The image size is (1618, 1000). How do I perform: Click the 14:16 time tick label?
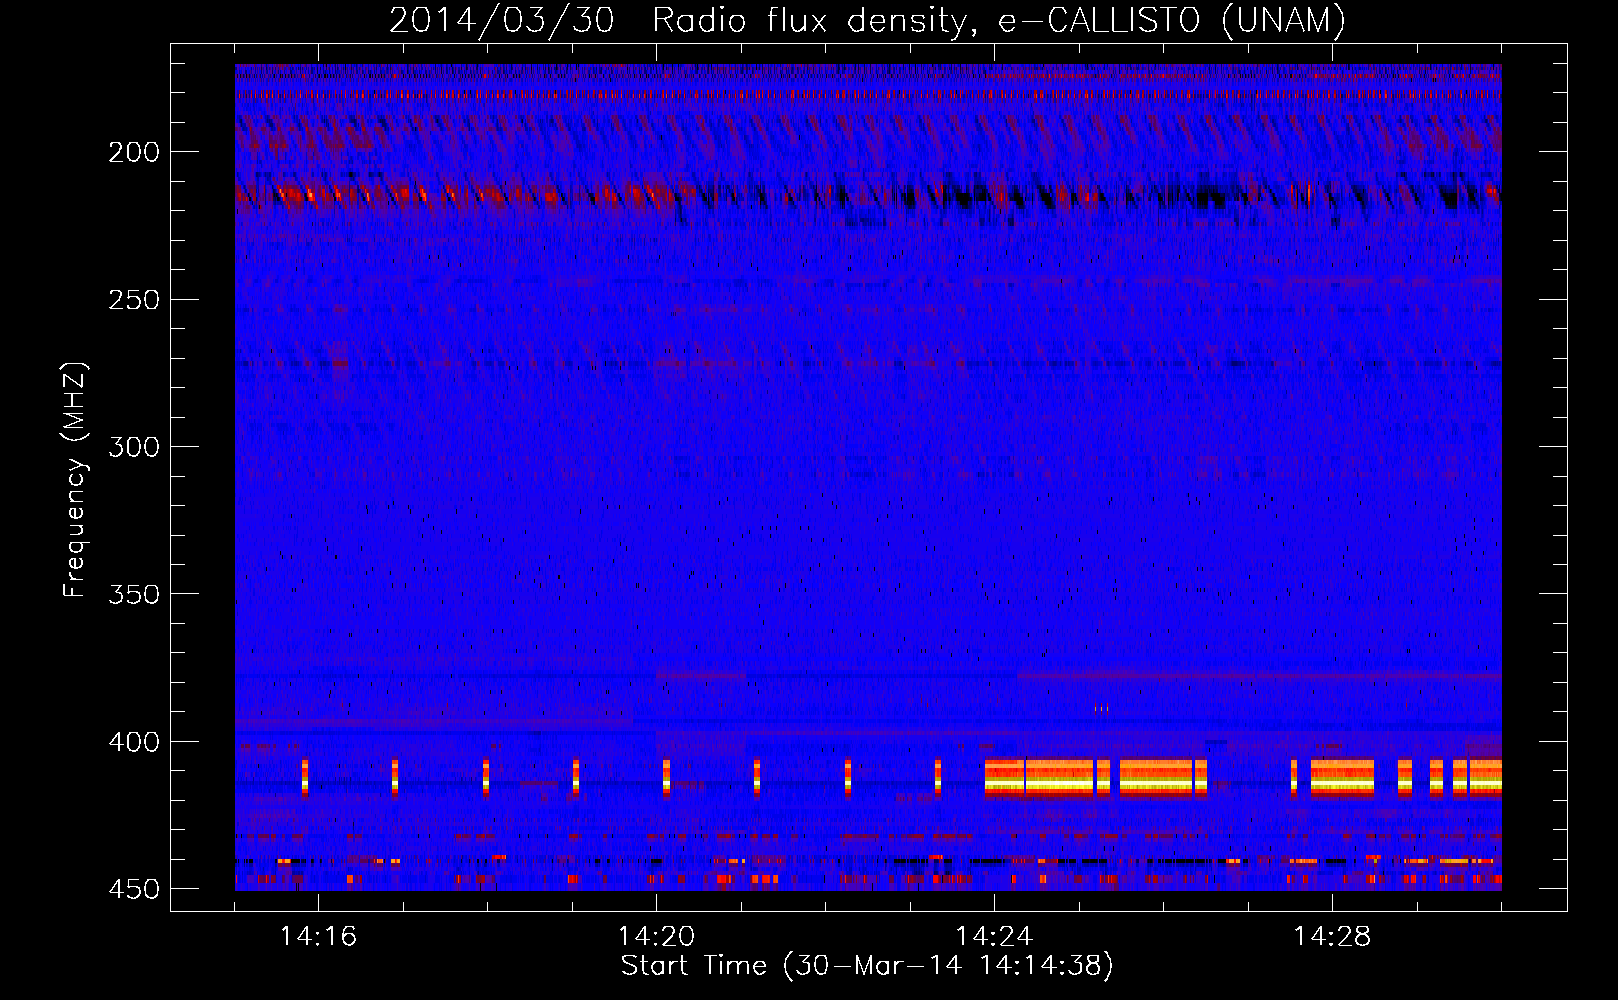click(x=318, y=937)
